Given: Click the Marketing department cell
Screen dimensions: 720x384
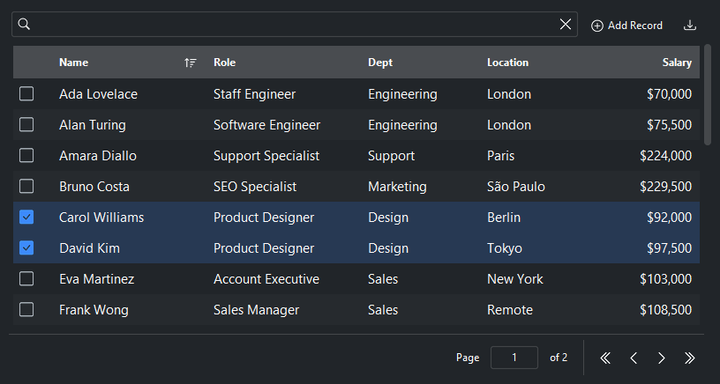Looking at the screenshot, I should pos(397,186).
